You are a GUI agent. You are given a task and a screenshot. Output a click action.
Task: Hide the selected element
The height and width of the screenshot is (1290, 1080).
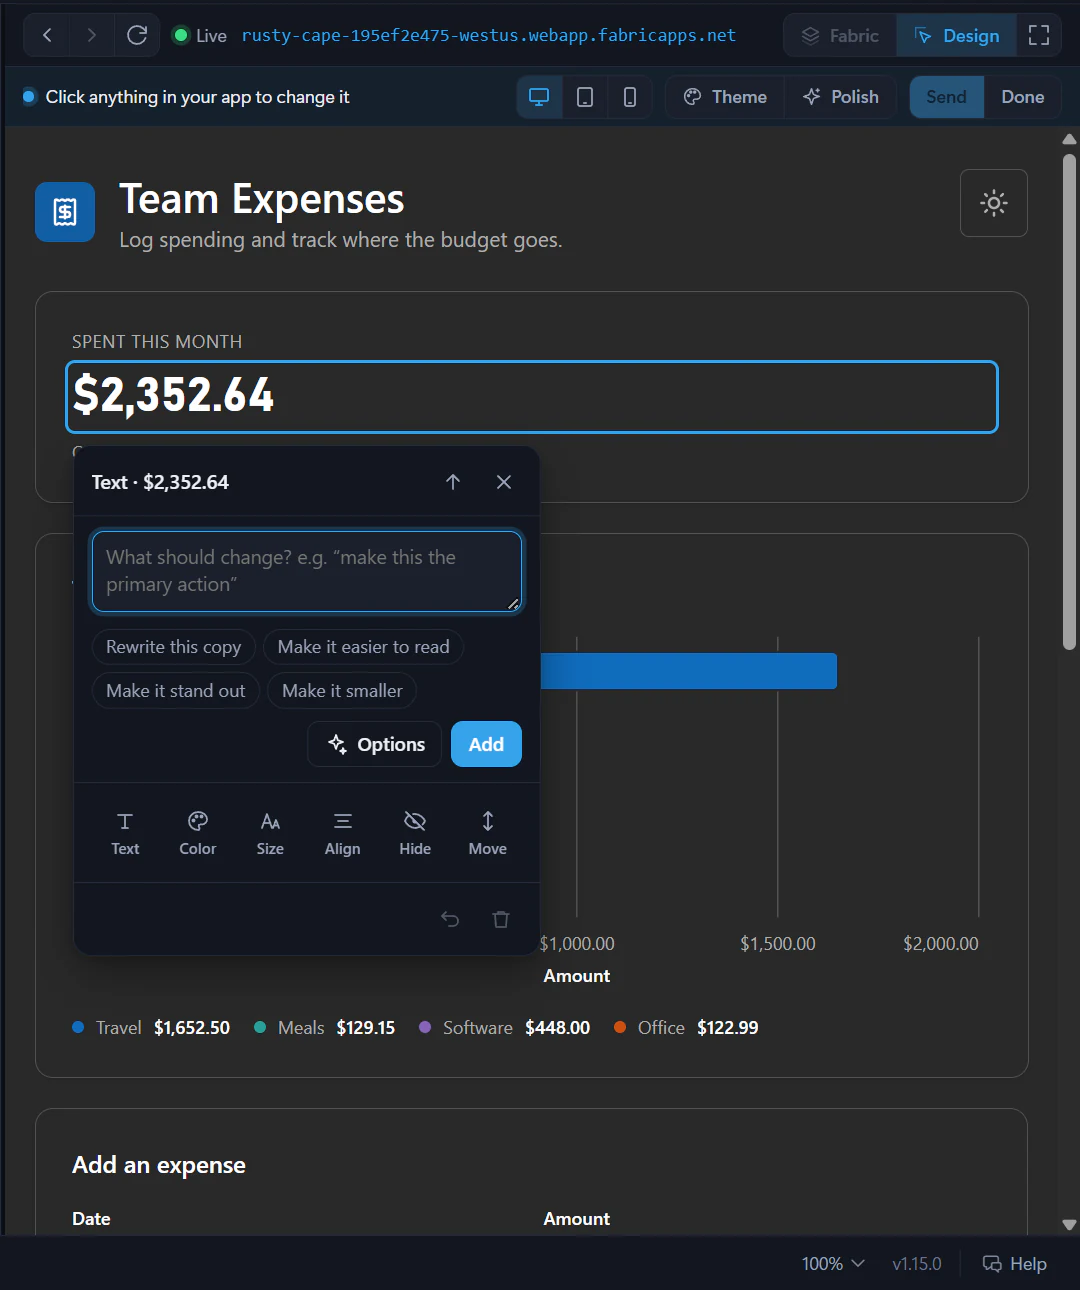415,833
